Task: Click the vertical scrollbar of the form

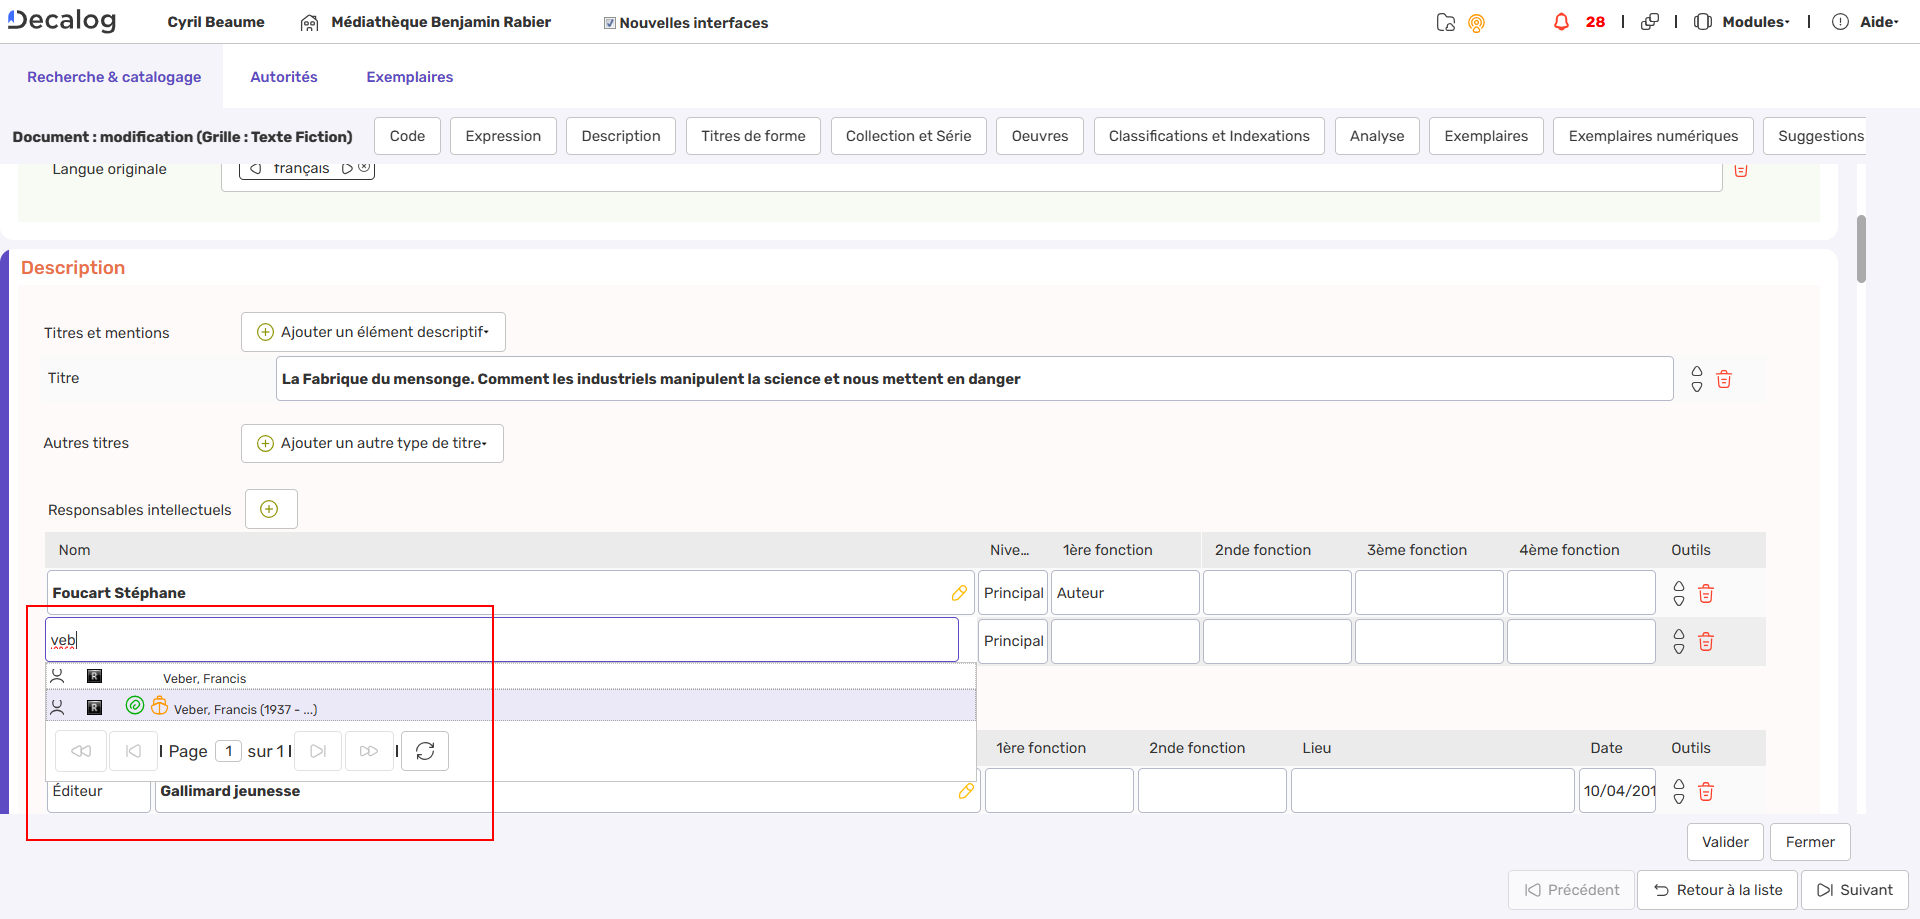Action: pyautogui.click(x=1861, y=249)
